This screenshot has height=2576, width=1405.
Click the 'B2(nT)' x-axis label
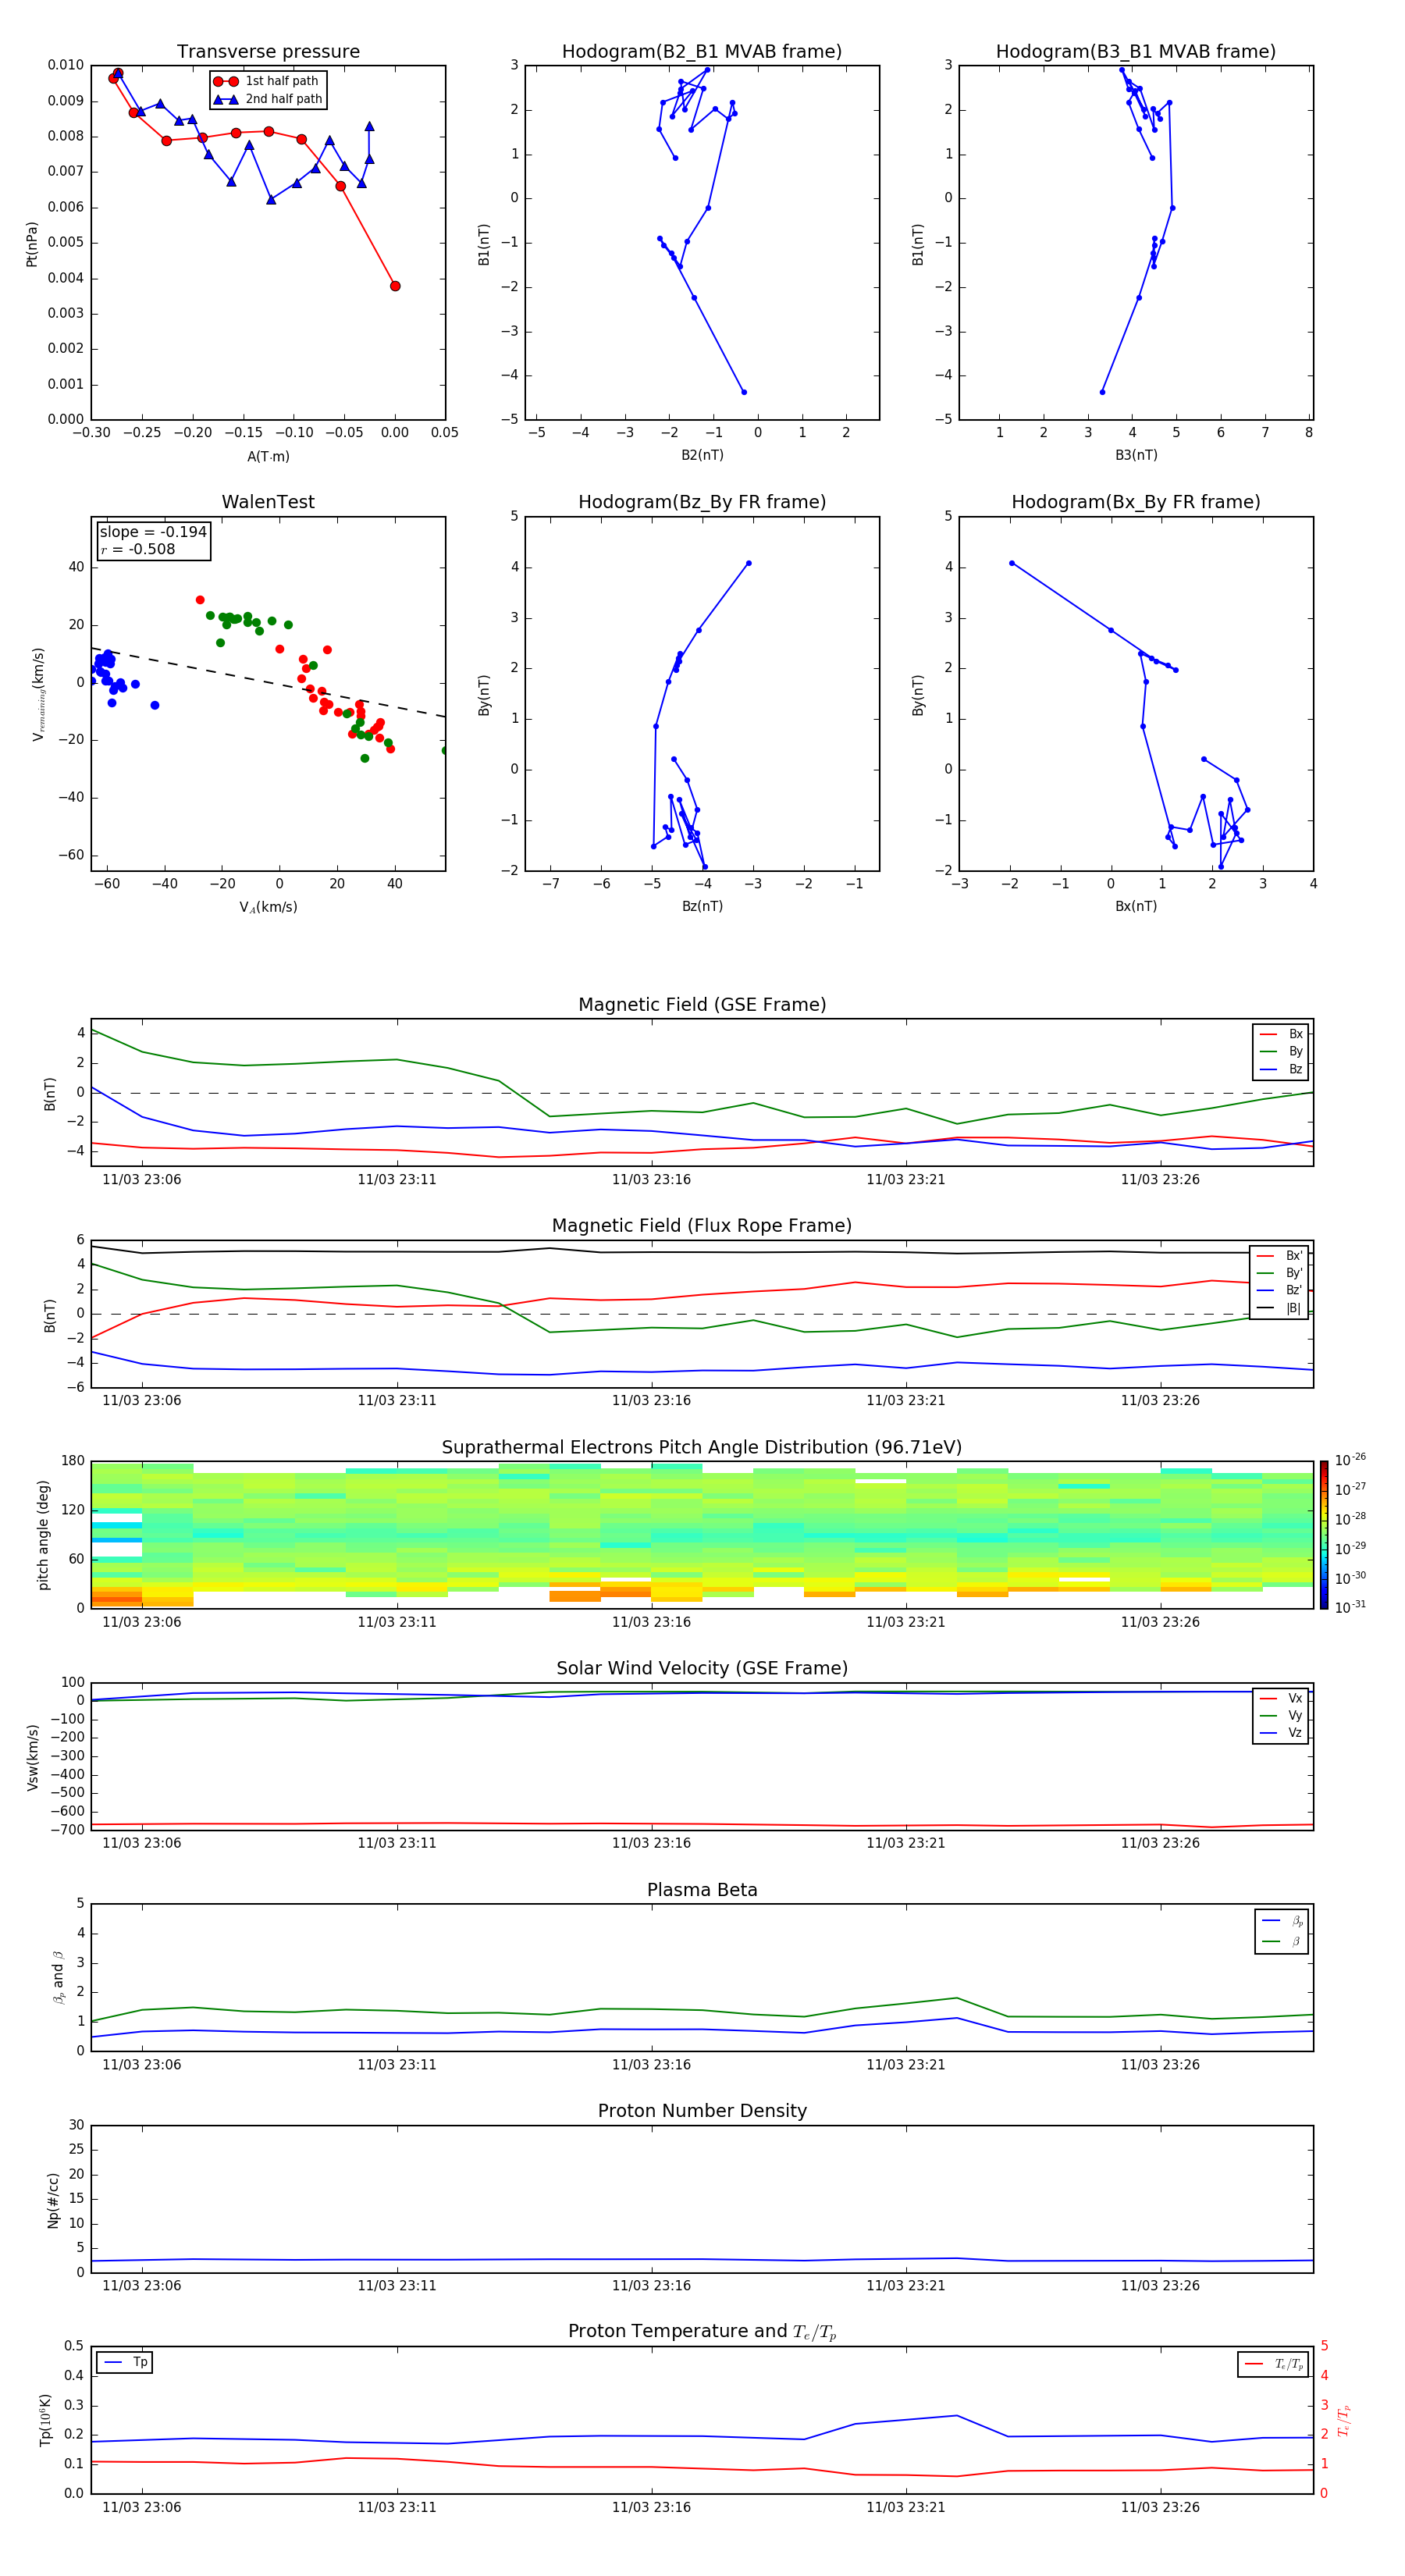[x=702, y=456]
